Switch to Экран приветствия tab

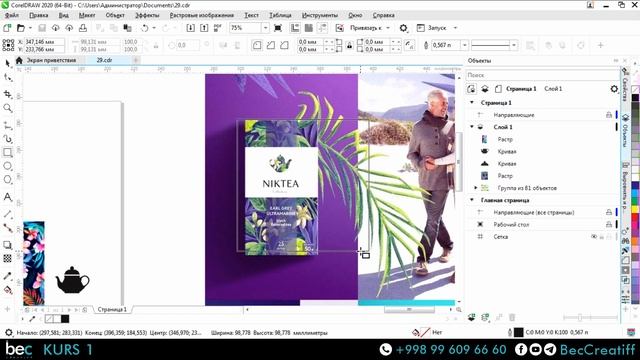click(51, 60)
